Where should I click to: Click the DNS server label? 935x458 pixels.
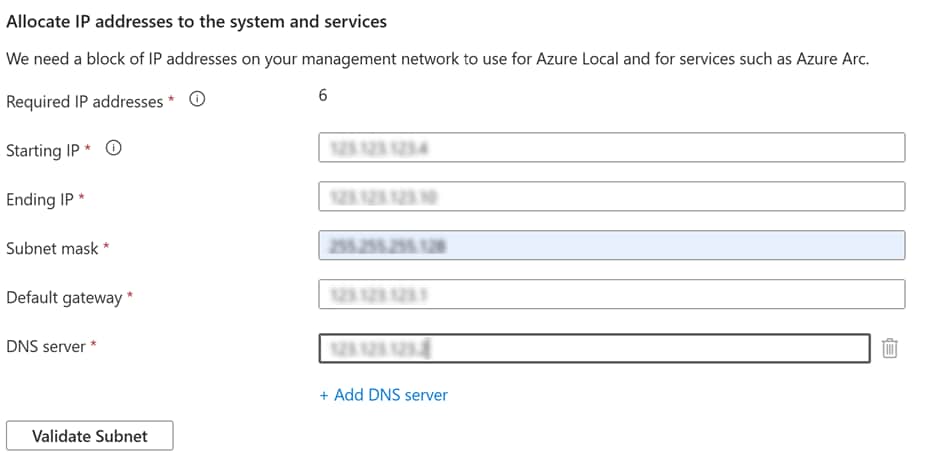(x=46, y=346)
